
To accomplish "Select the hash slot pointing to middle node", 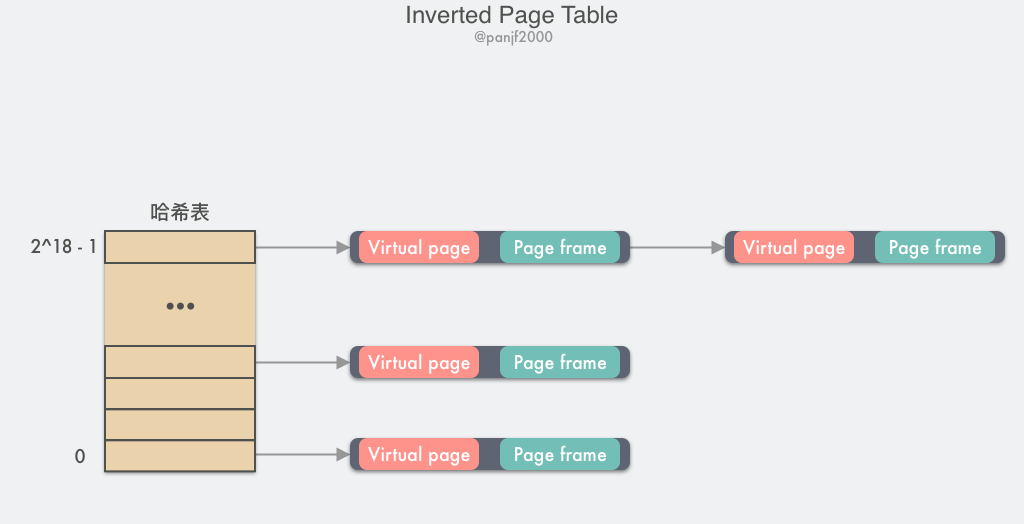I will point(180,362).
